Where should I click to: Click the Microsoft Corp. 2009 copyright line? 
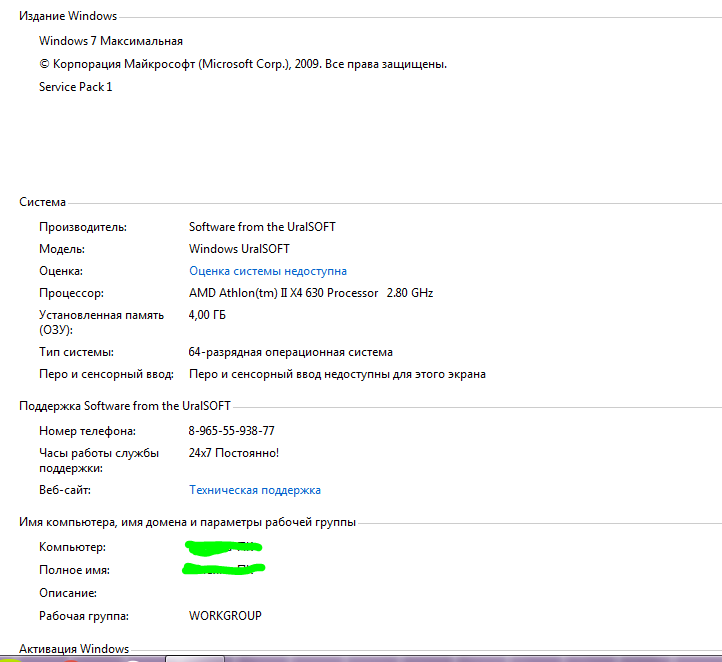(243, 64)
